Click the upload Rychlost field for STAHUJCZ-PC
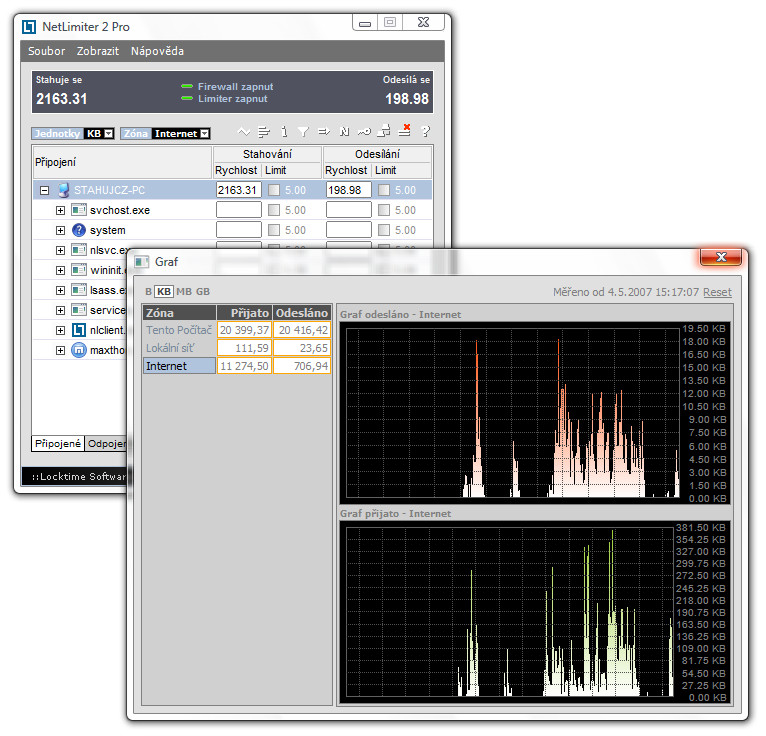The width and height of the screenshot is (766, 736). (348, 190)
